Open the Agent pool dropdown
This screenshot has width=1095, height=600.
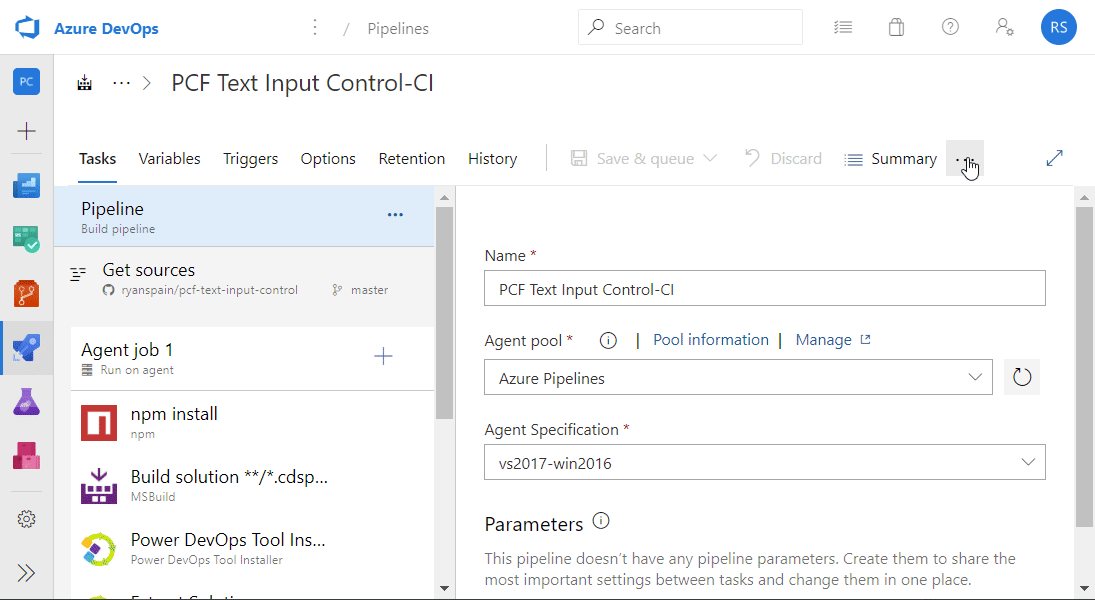[738, 377]
